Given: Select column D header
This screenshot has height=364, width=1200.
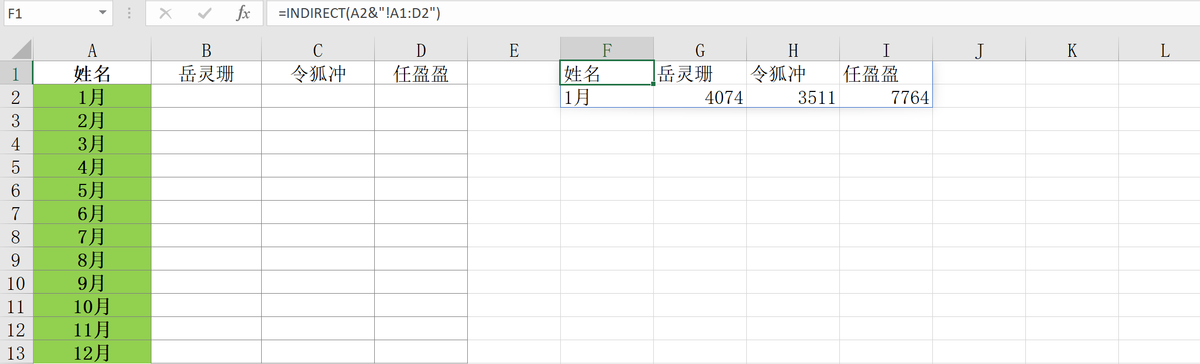Looking at the screenshot, I should [x=421, y=50].
